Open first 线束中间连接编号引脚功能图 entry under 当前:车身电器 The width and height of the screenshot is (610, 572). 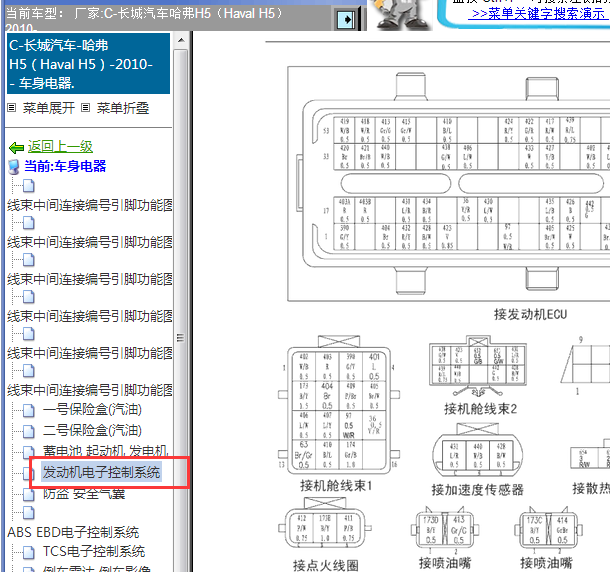click(90, 205)
